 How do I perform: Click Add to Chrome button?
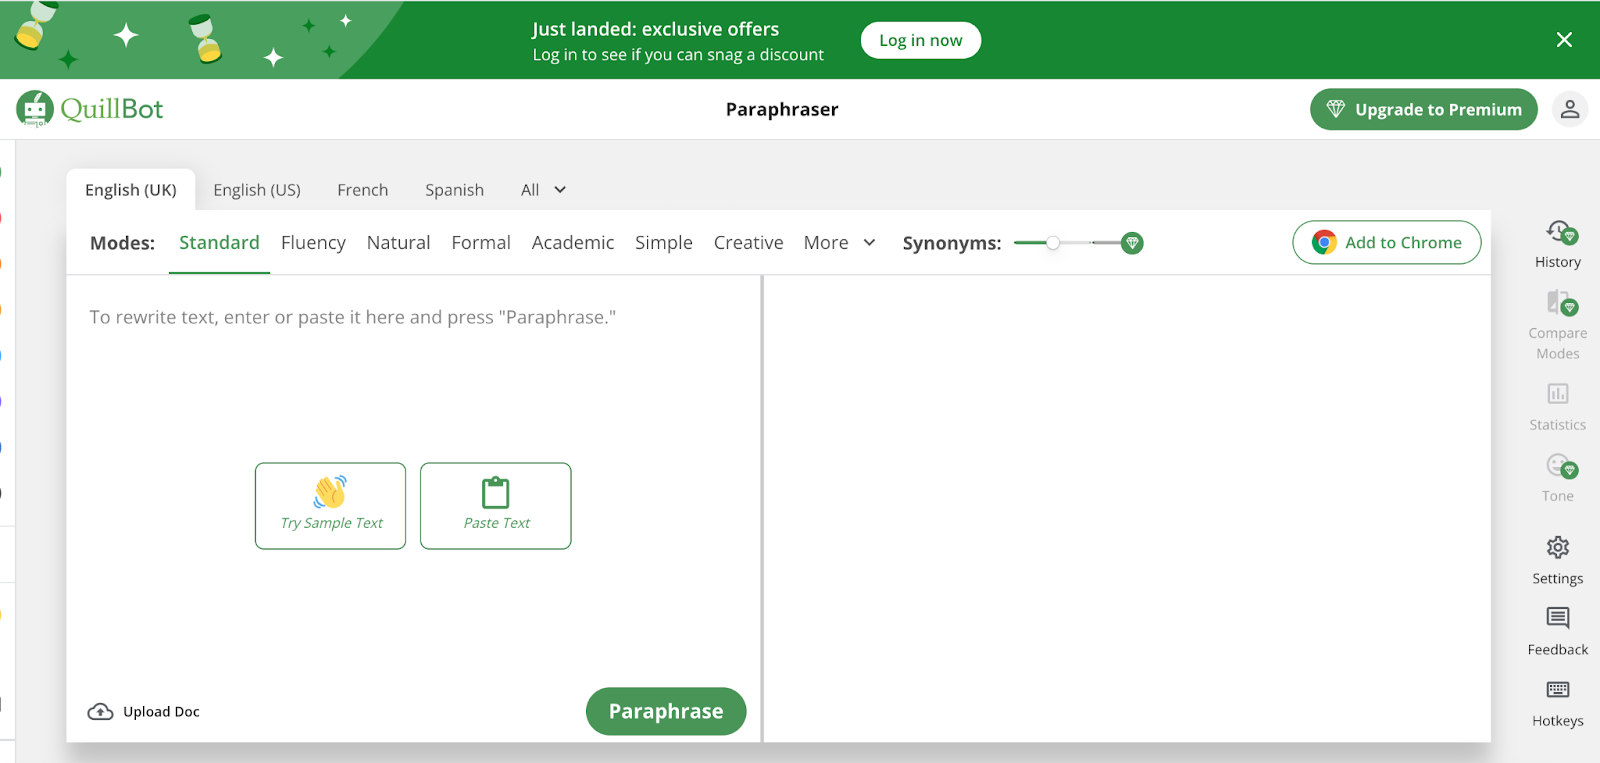tap(1387, 242)
